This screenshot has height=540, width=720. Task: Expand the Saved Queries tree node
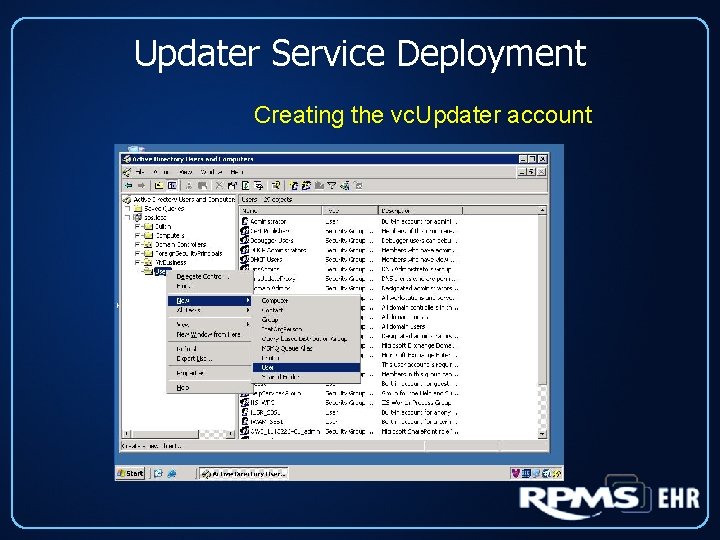(127, 208)
